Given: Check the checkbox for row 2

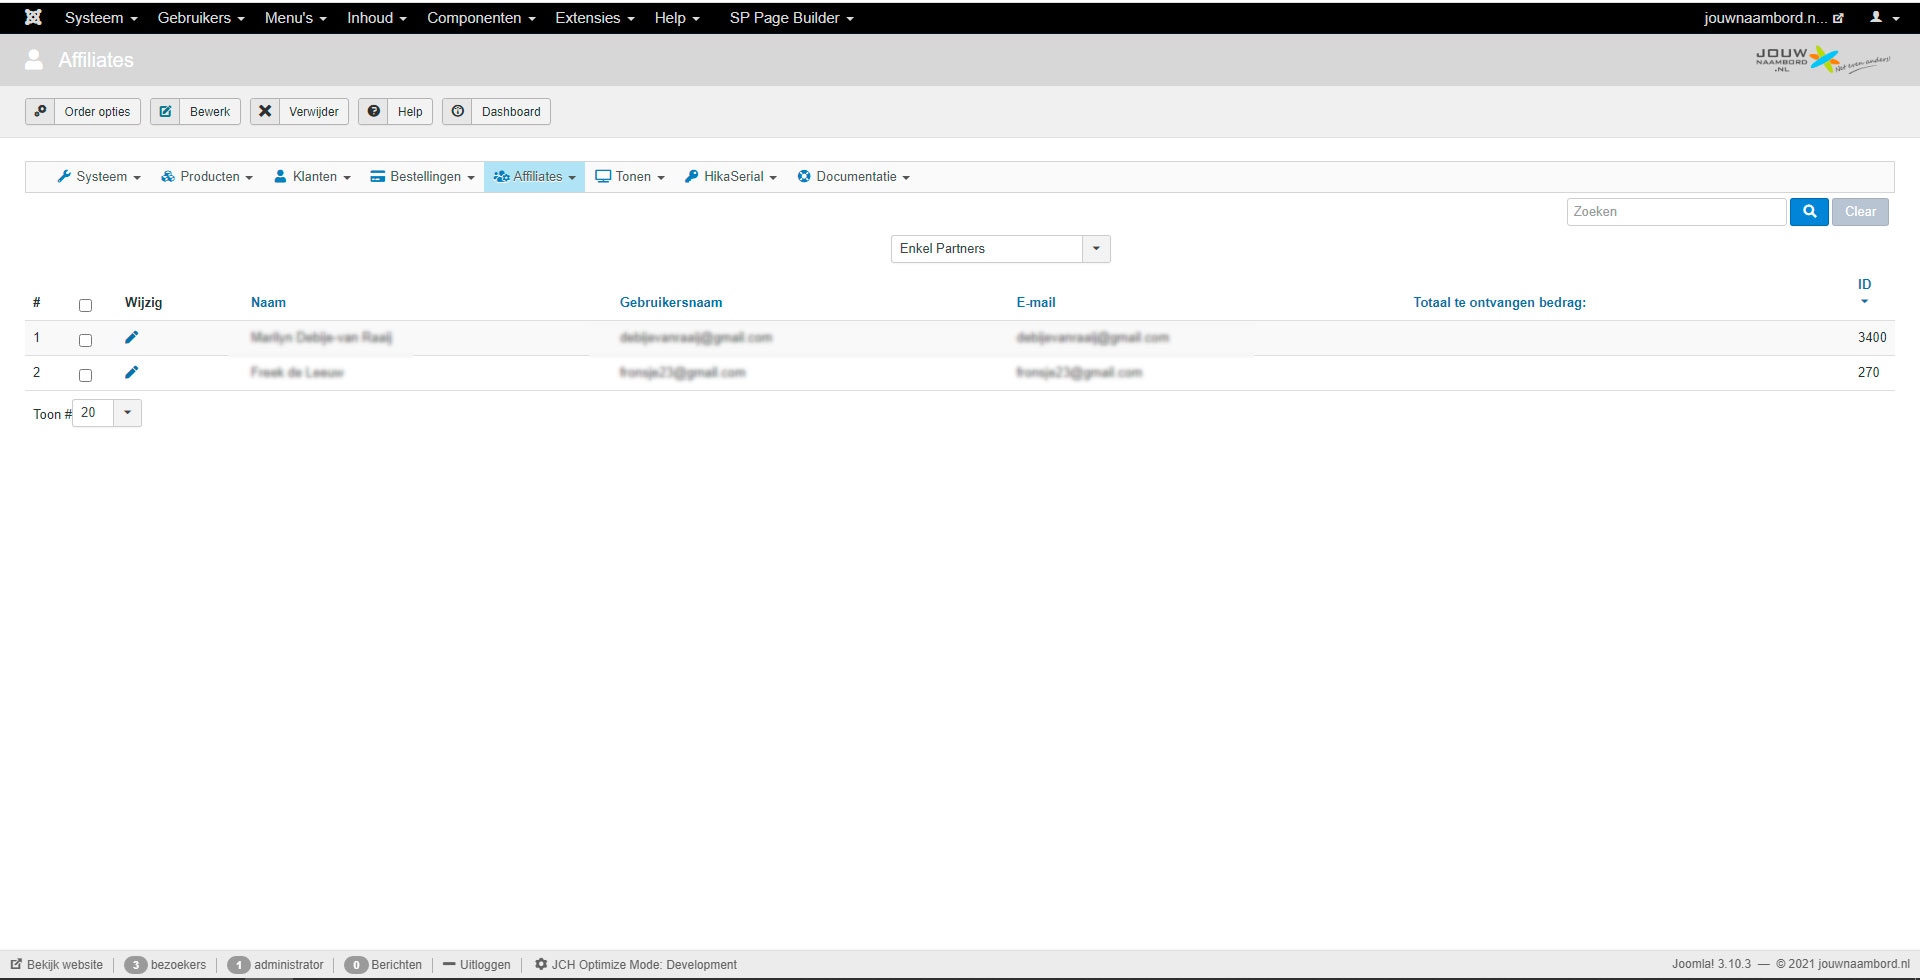Looking at the screenshot, I should coord(85,375).
